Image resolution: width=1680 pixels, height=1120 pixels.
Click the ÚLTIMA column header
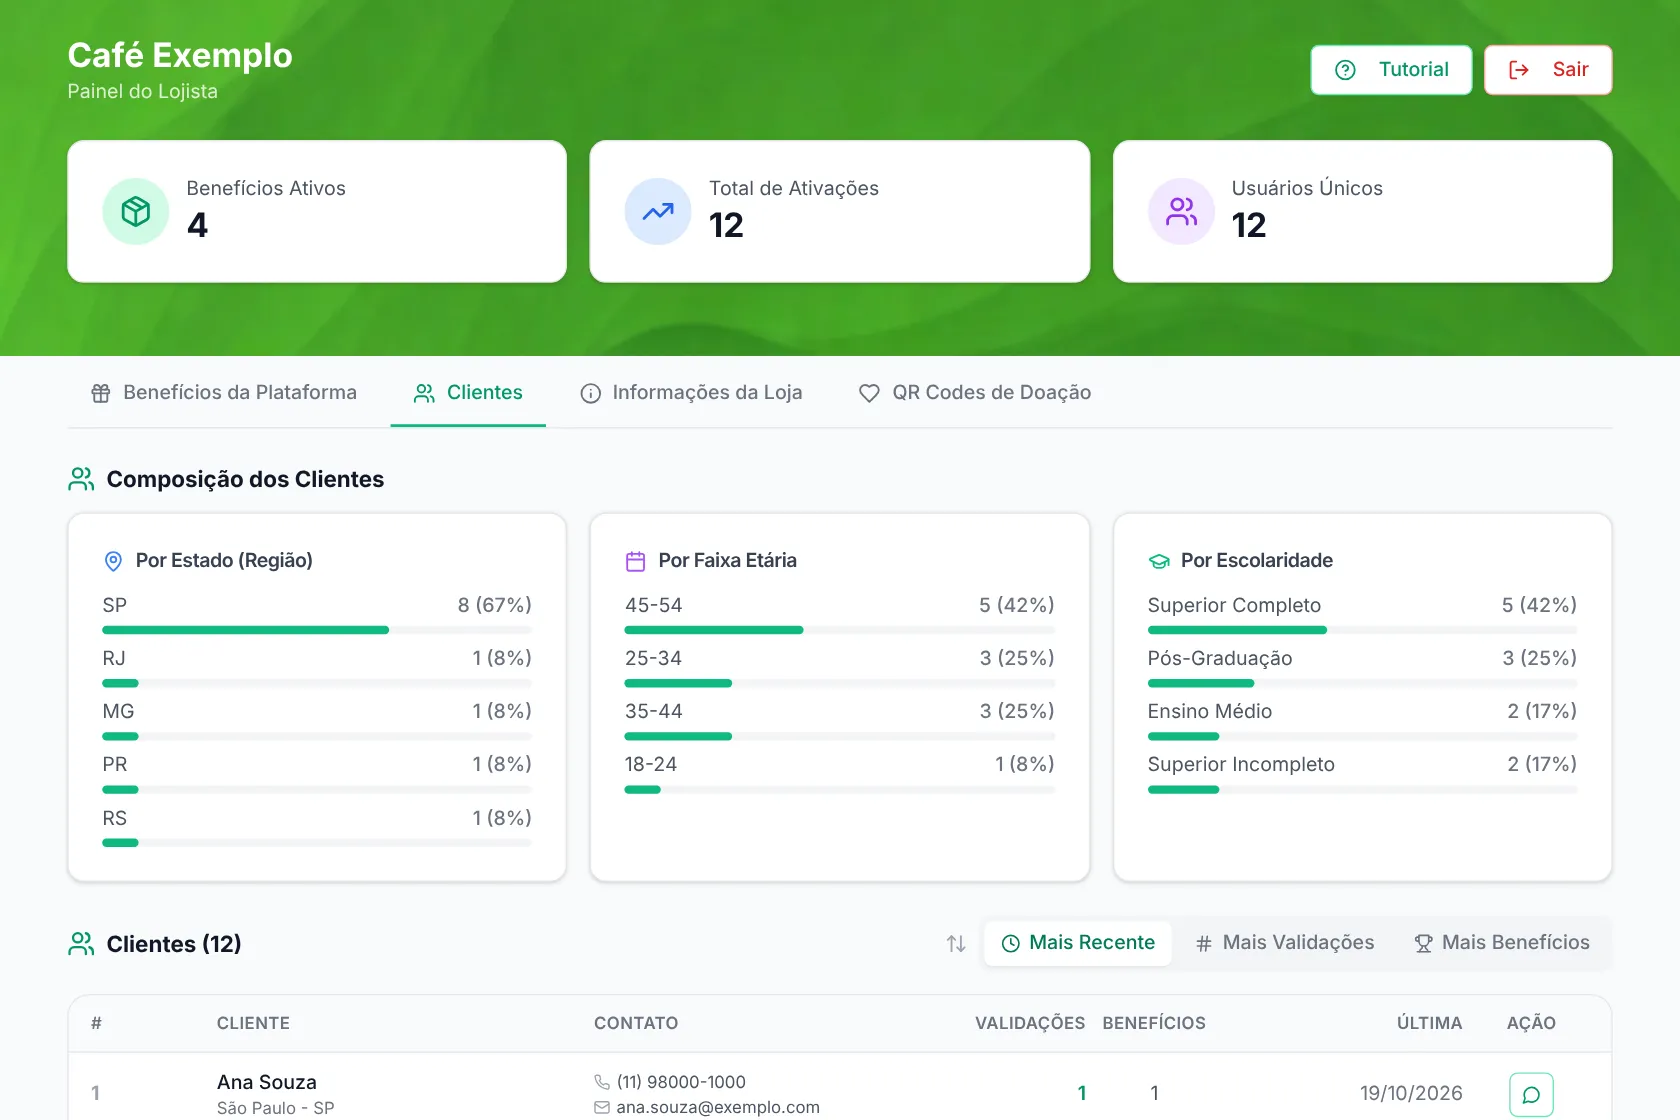pyautogui.click(x=1429, y=1023)
